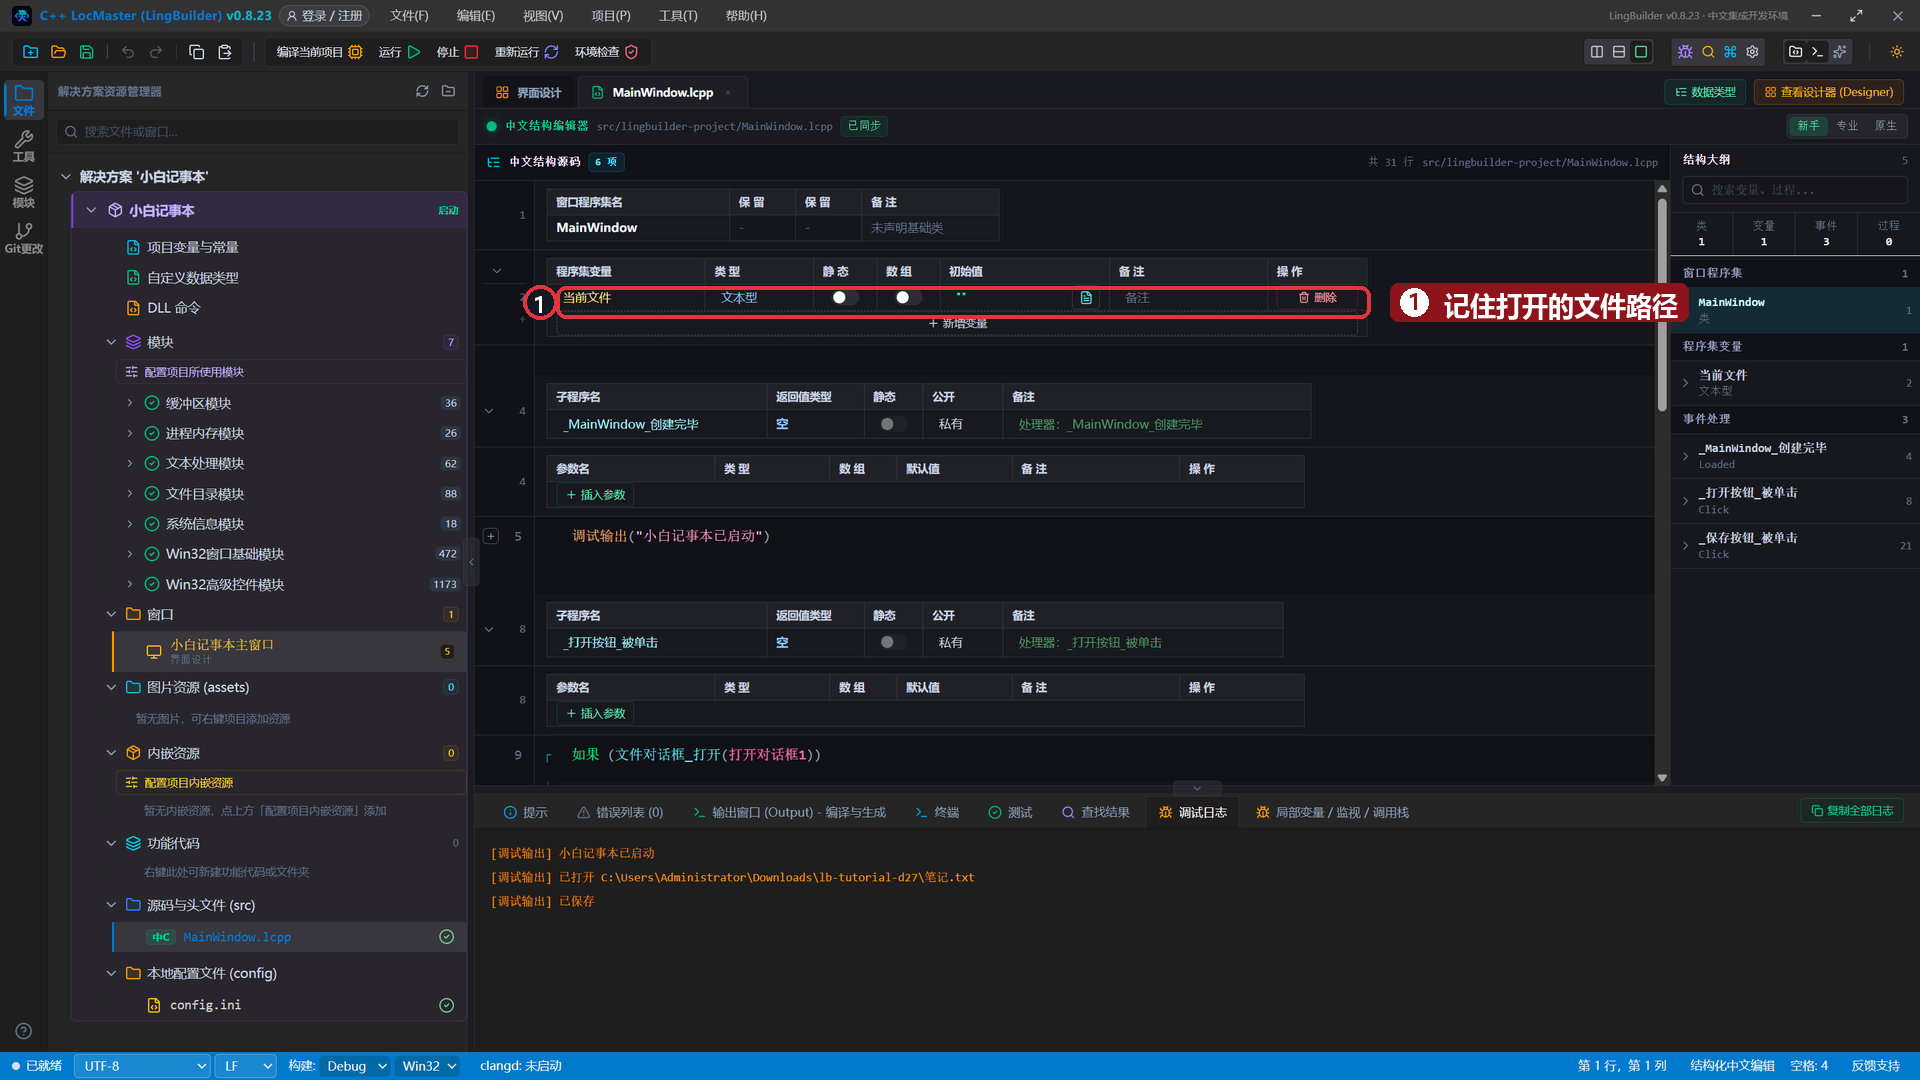
Task: Click the 搜索文件或窗口 search field
Action: (x=260, y=131)
